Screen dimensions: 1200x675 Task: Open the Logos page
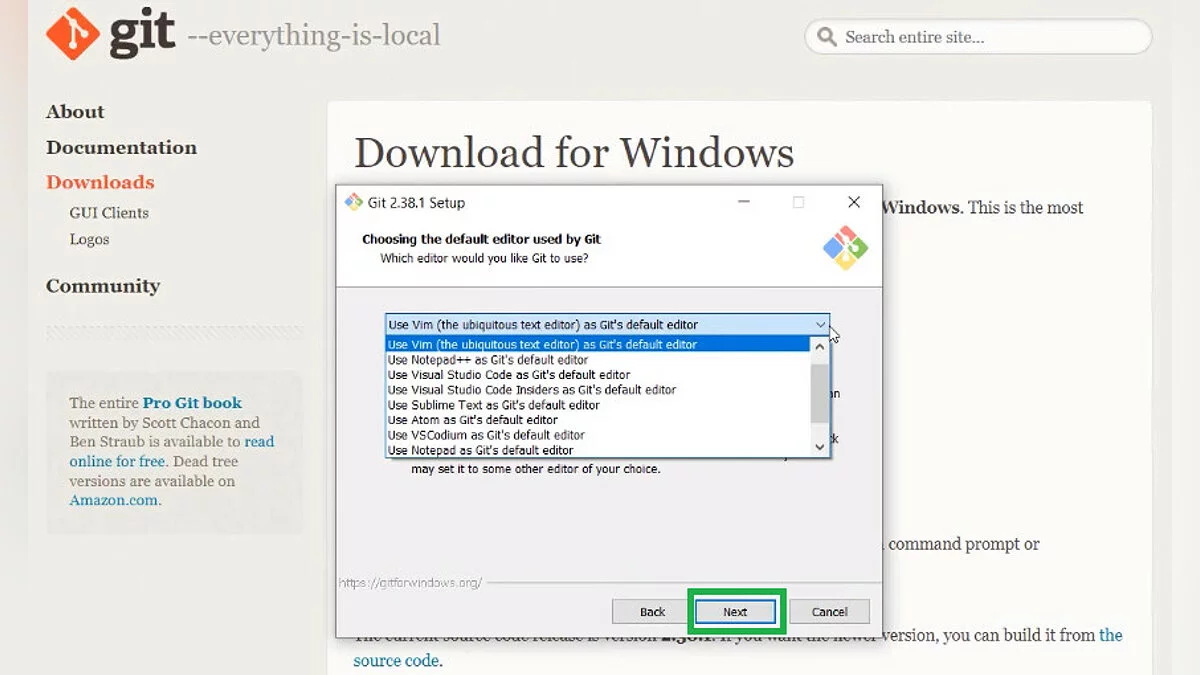point(89,240)
